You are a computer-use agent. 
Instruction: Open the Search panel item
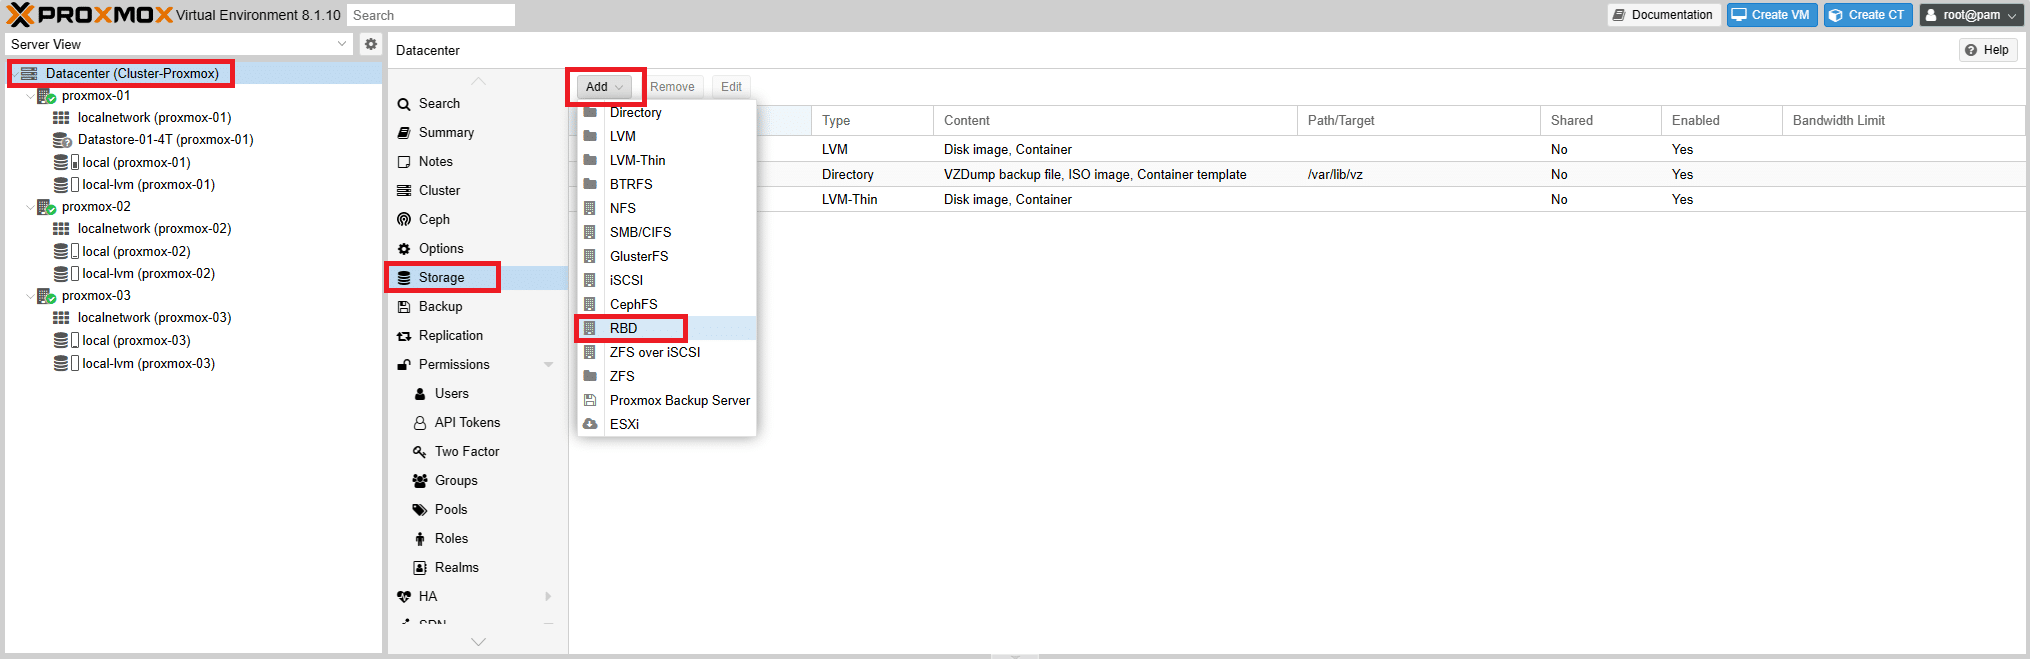pyautogui.click(x=439, y=104)
